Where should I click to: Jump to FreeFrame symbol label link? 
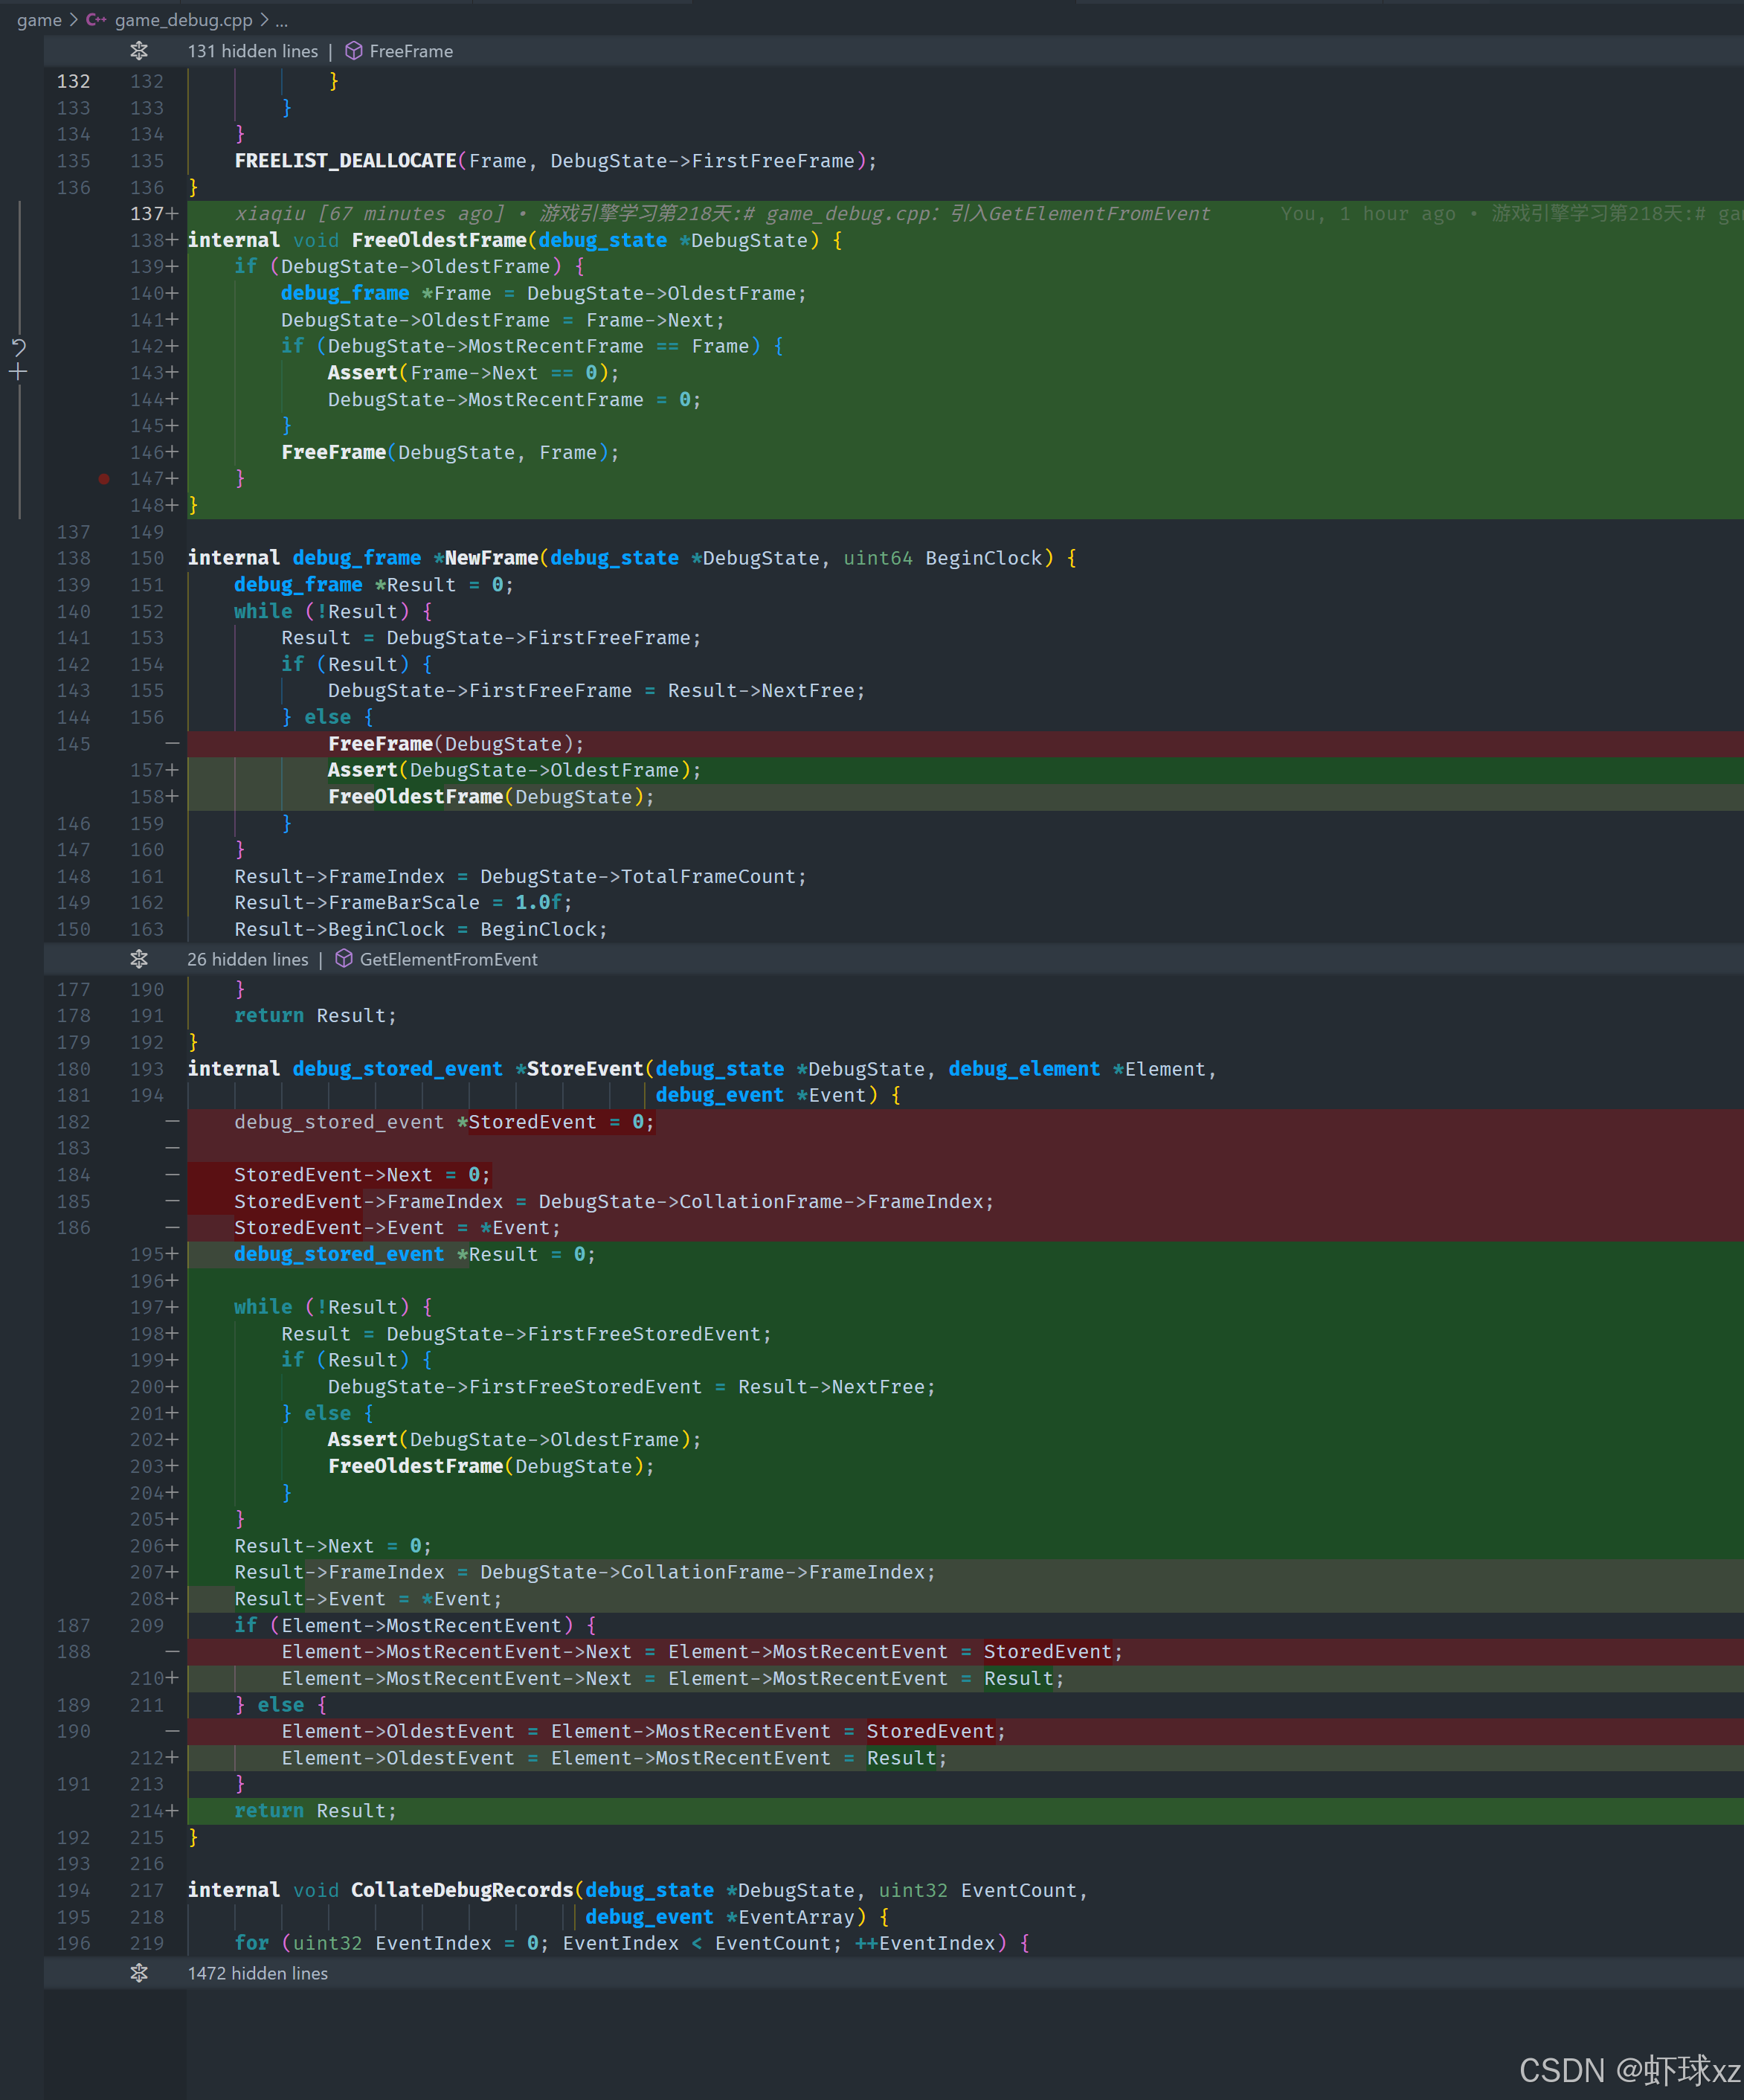(x=411, y=51)
